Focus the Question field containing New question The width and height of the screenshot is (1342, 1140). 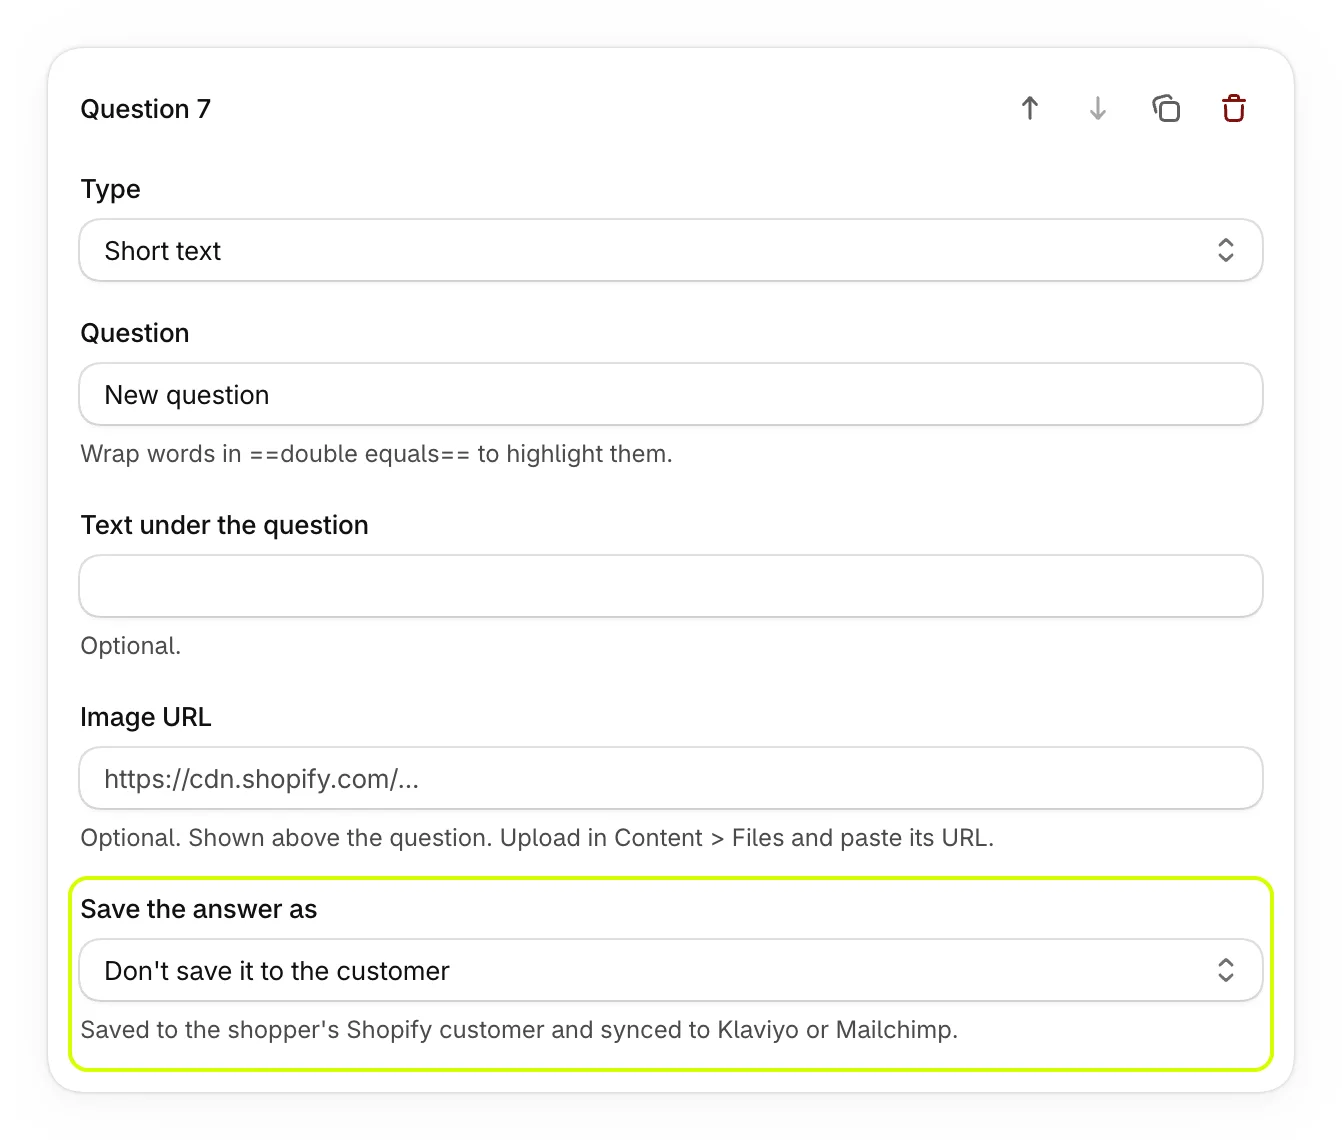(x=671, y=394)
